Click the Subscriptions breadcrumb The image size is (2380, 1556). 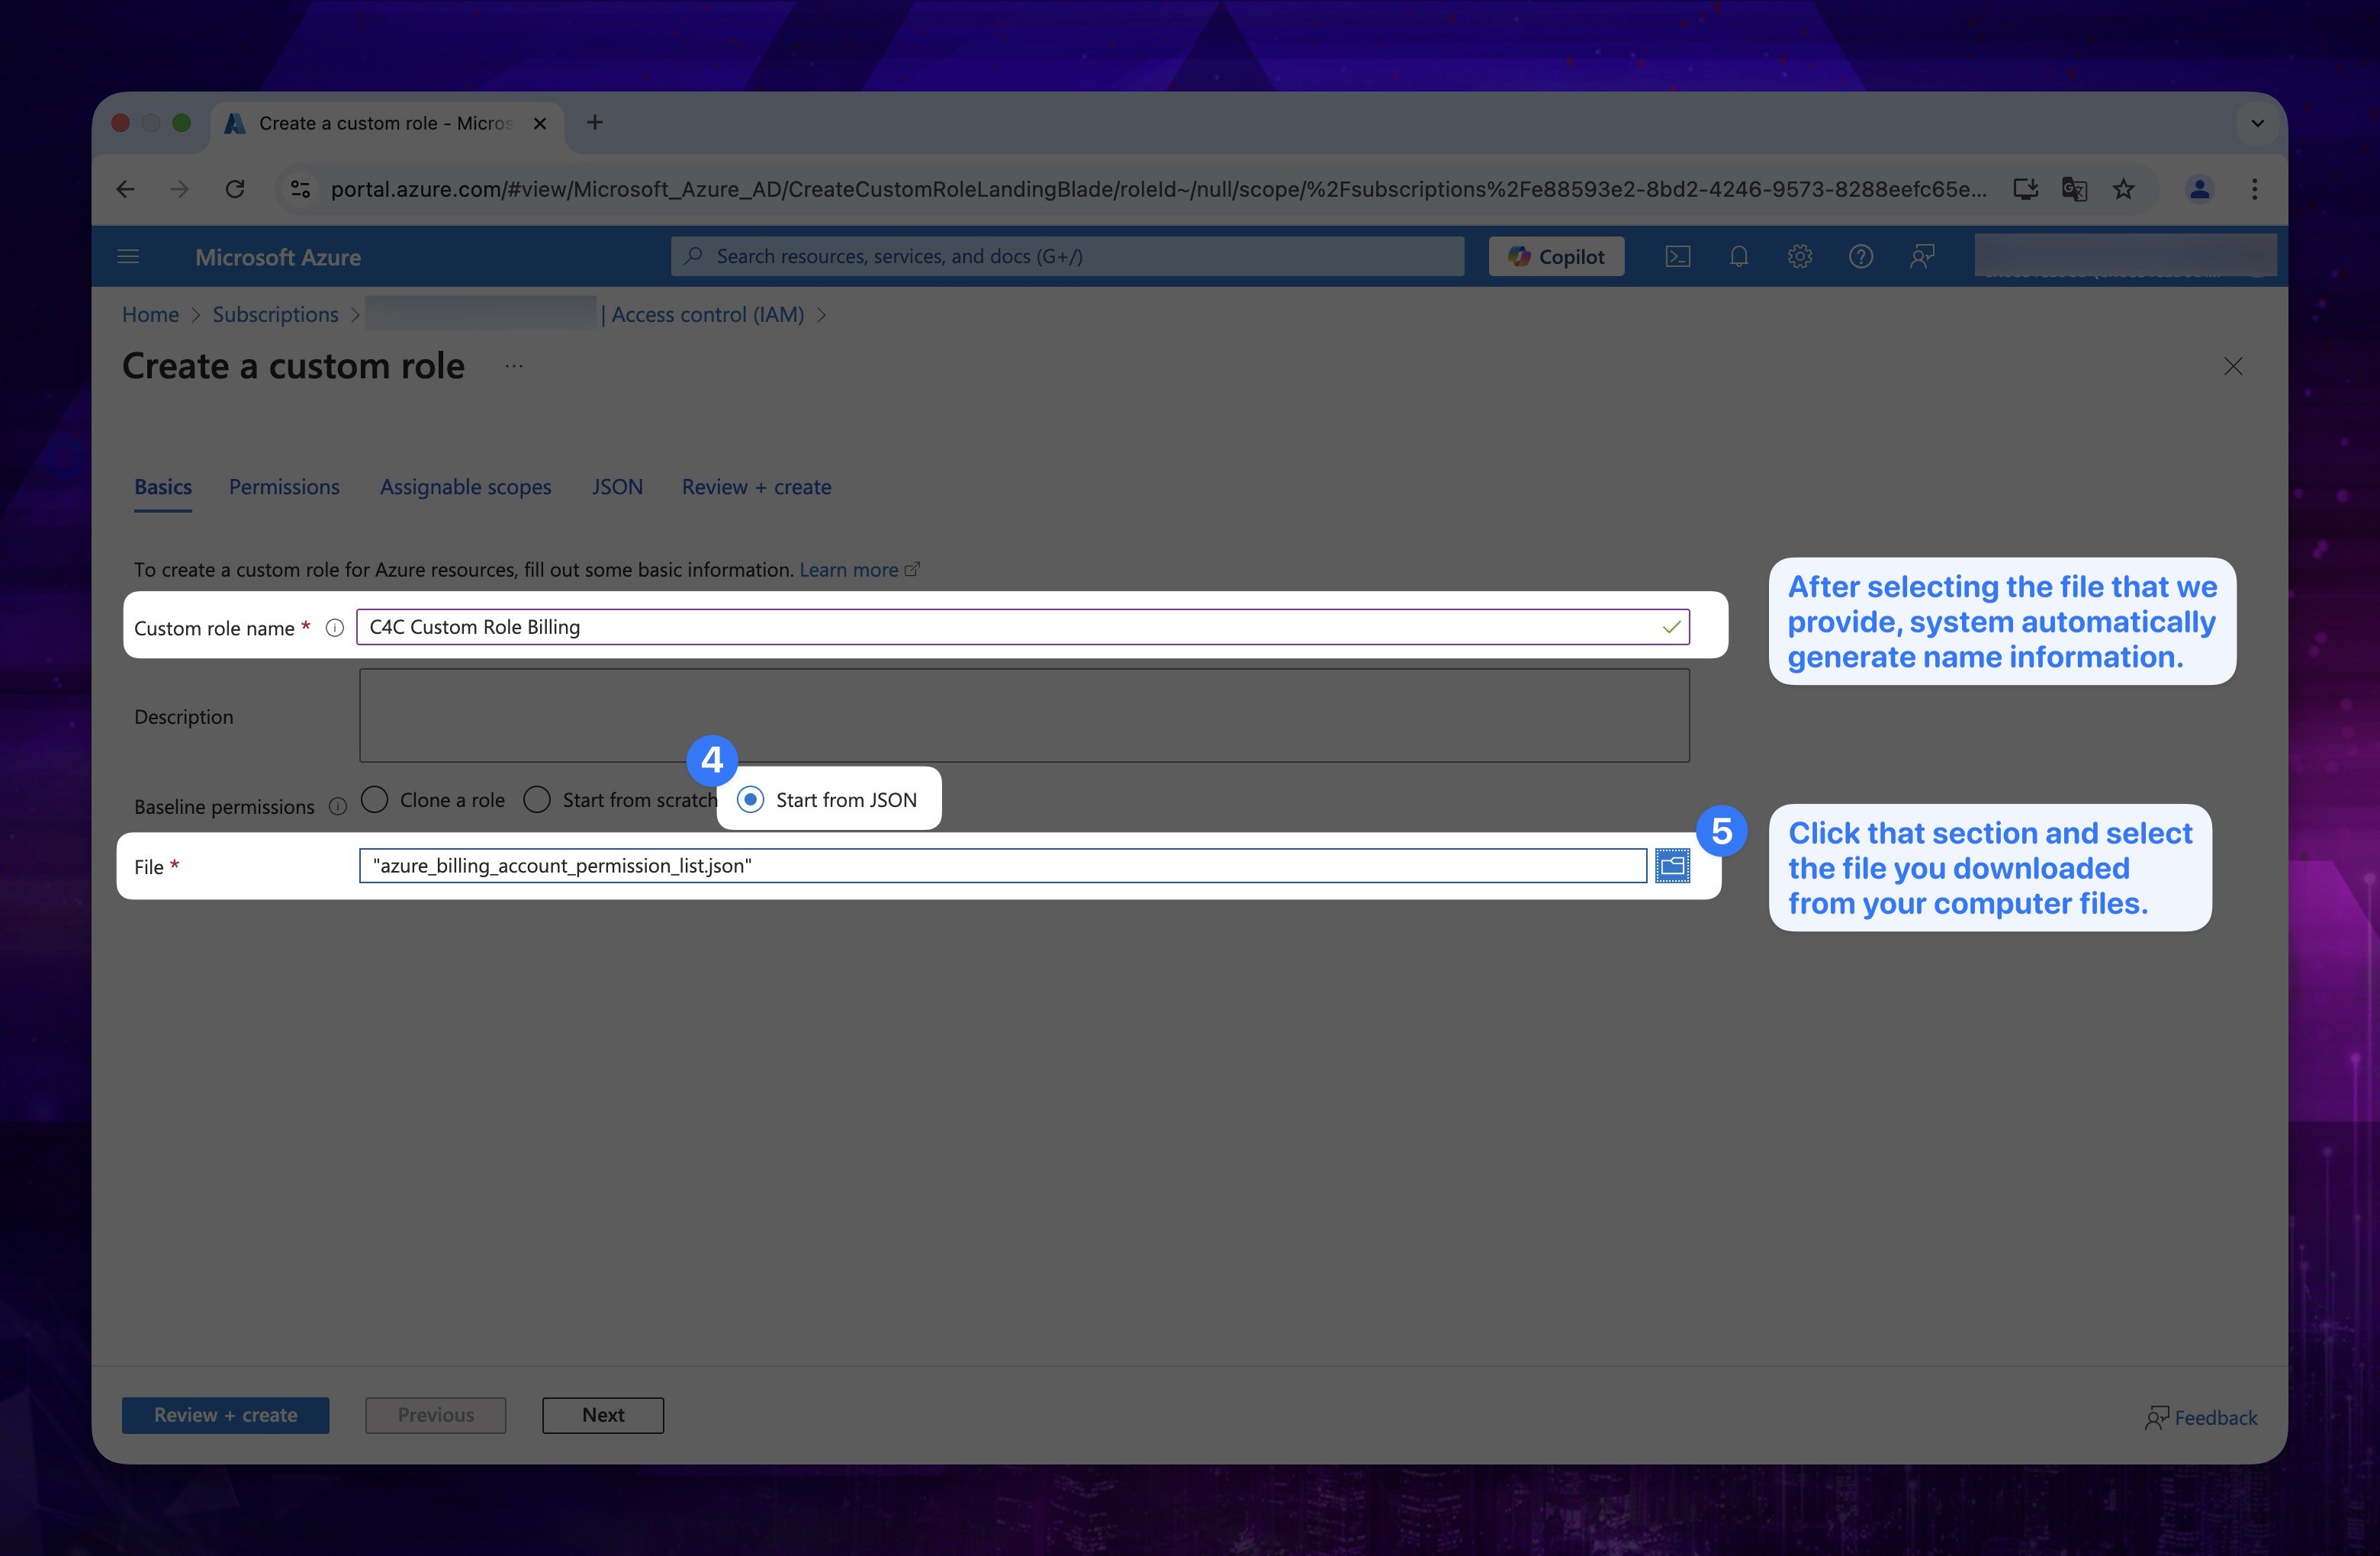point(275,314)
